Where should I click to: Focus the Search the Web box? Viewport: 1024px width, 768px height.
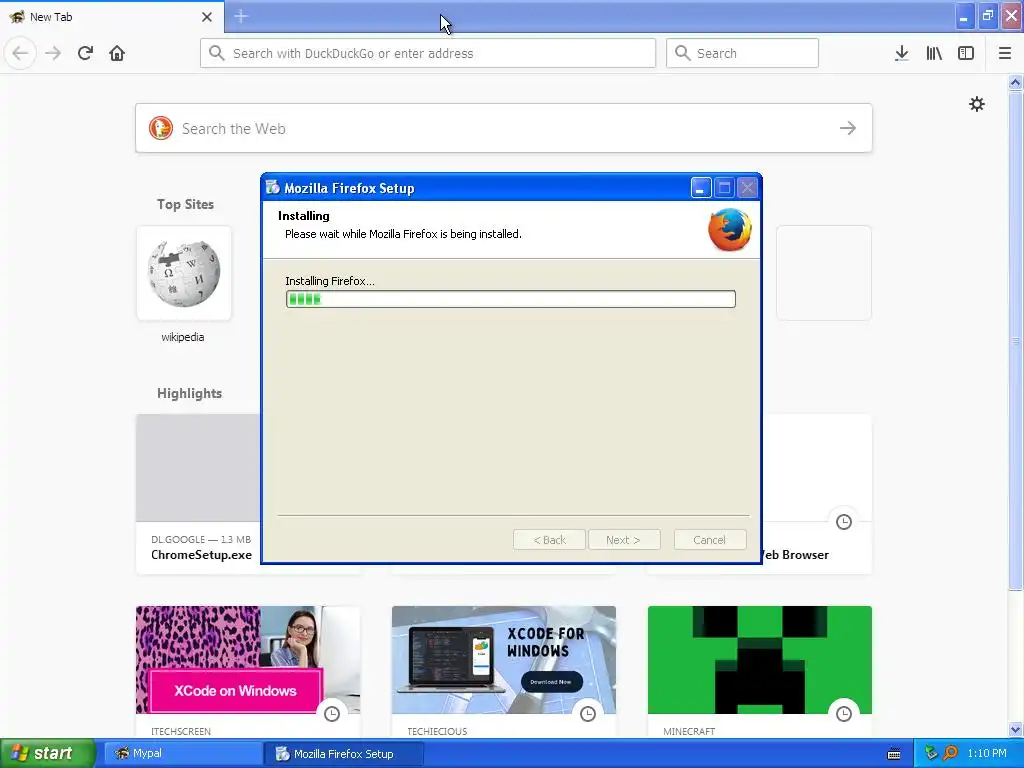click(x=504, y=128)
